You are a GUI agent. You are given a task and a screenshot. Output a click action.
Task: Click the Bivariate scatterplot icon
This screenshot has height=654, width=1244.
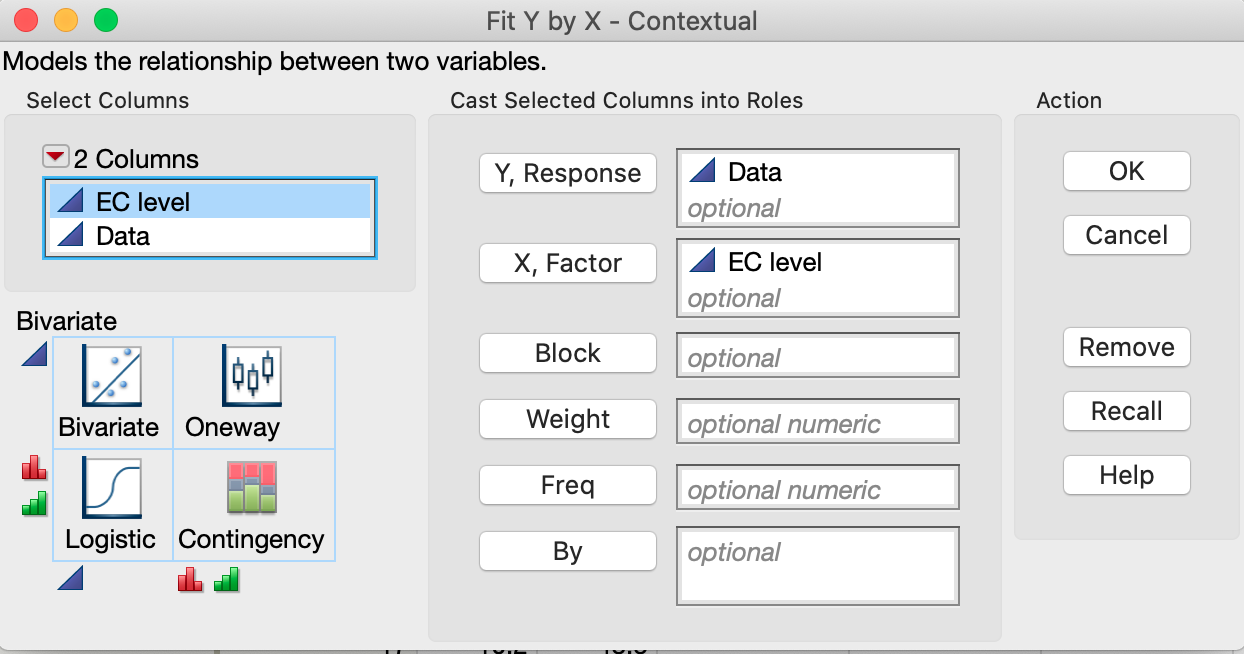[x=111, y=376]
